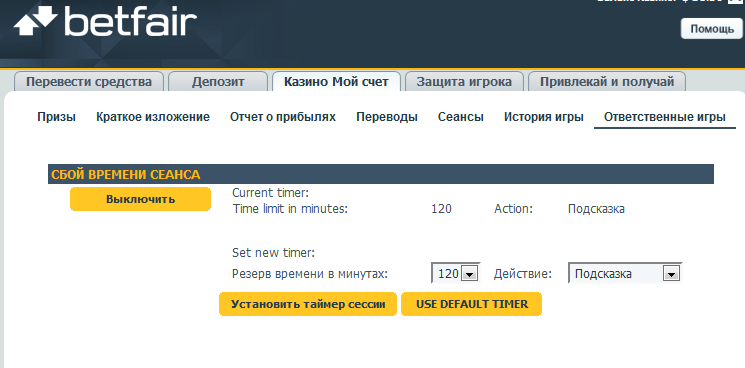Click the betfair arrows logo icon

point(36,19)
